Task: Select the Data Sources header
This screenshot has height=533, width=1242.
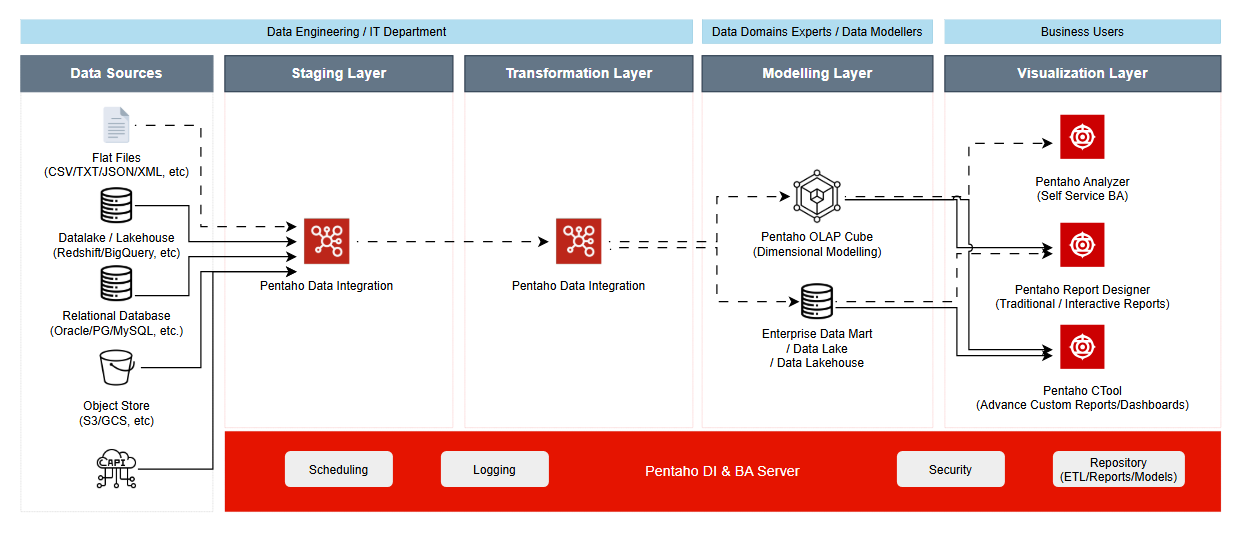Action: tap(117, 73)
